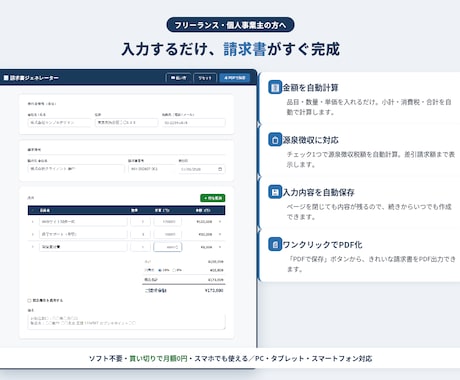Click the green 買い切りで月額0円 text

(158, 359)
